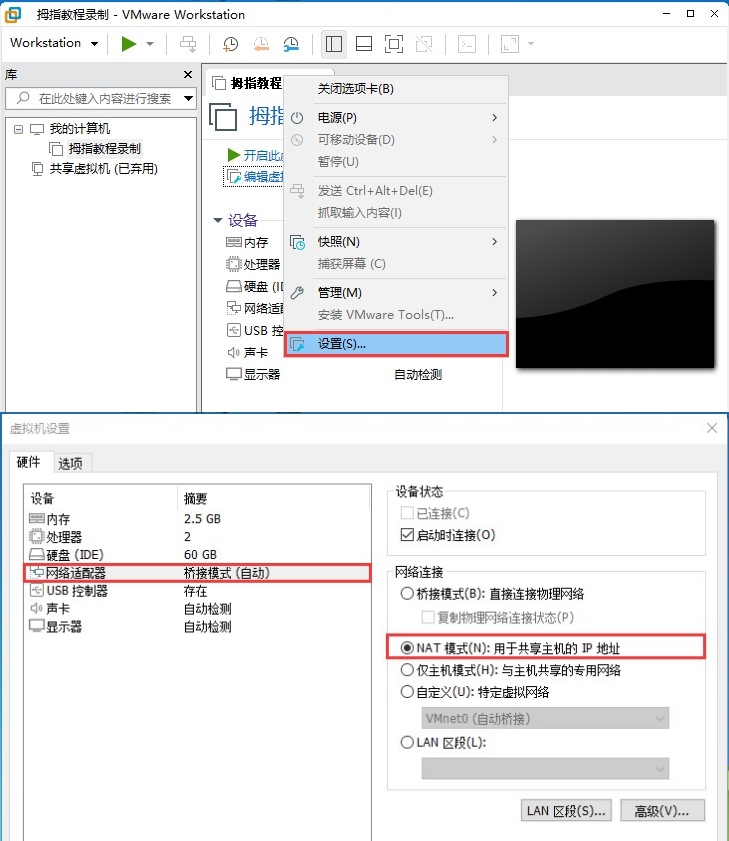The image size is (729, 841).
Task: Switch to the 选项 tab
Action: (70, 463)
